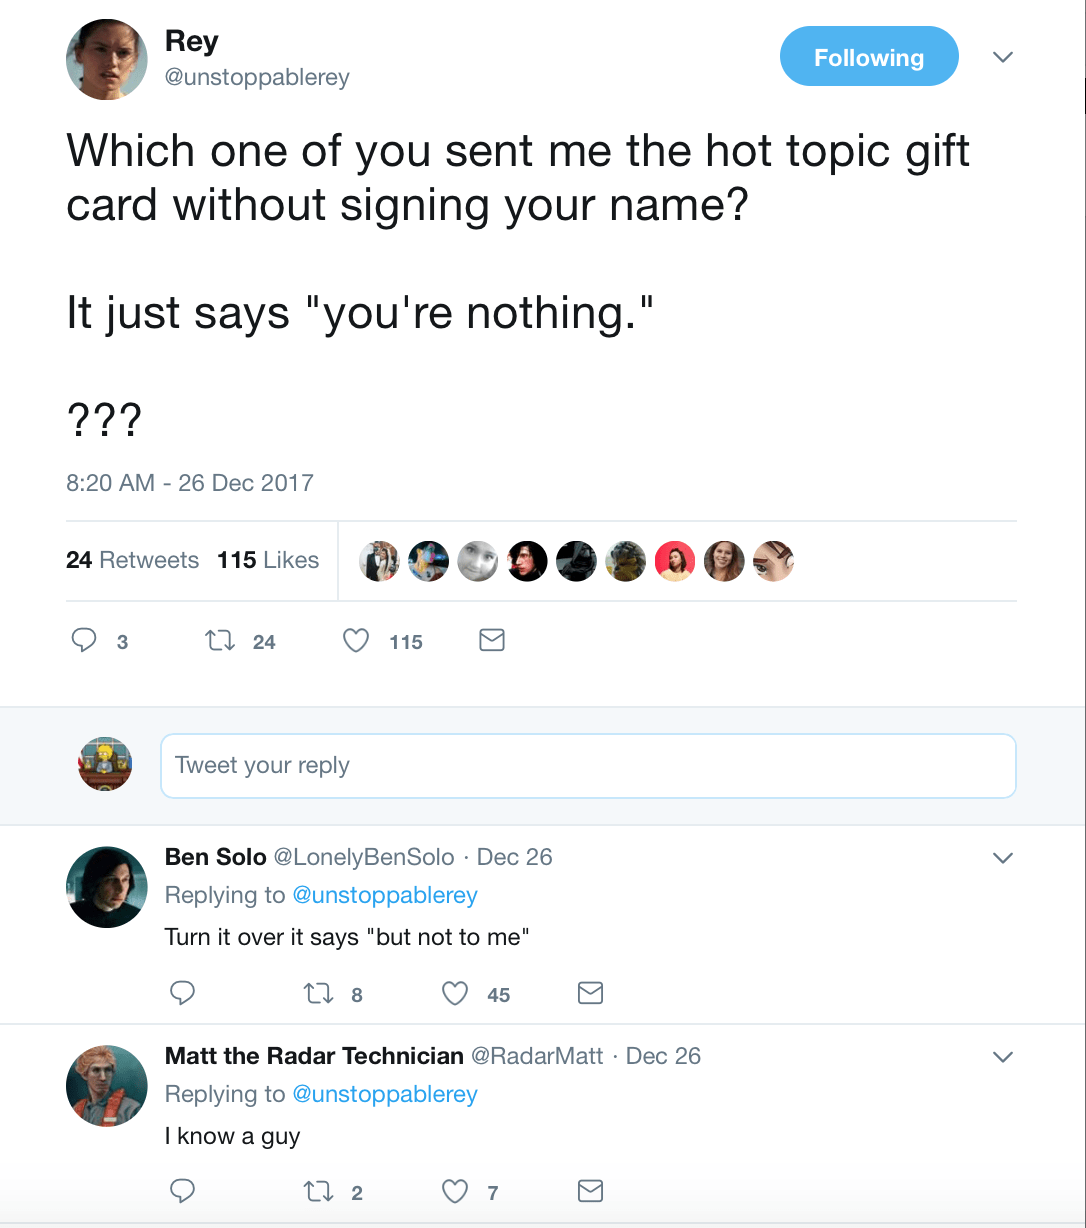Retweet Rey's hot topic tweet

(217, 641)
